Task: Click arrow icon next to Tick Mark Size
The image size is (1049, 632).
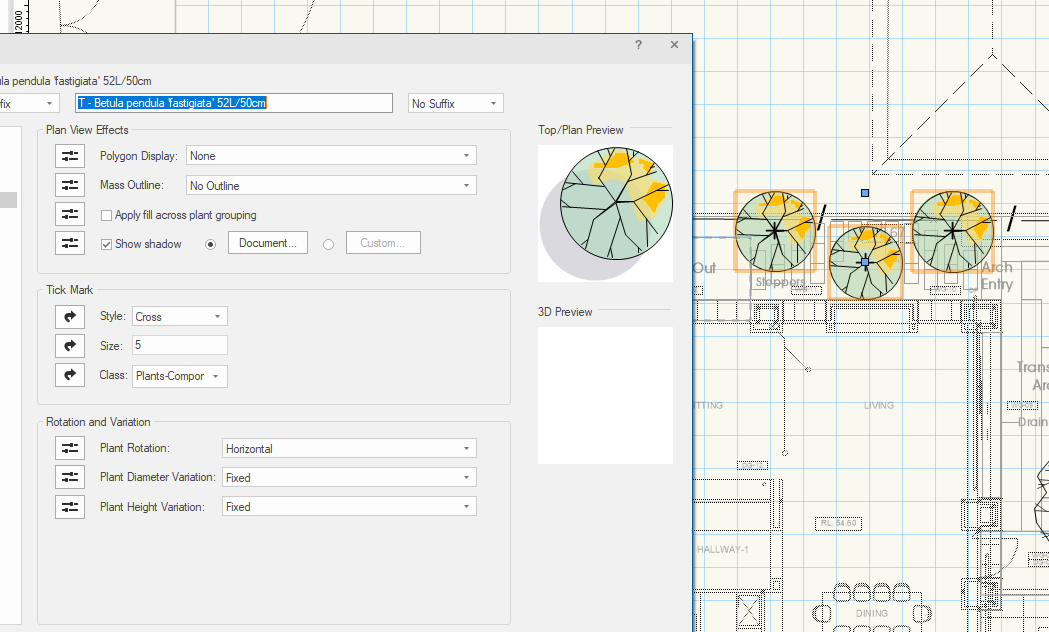Action: tap(69, 346)
